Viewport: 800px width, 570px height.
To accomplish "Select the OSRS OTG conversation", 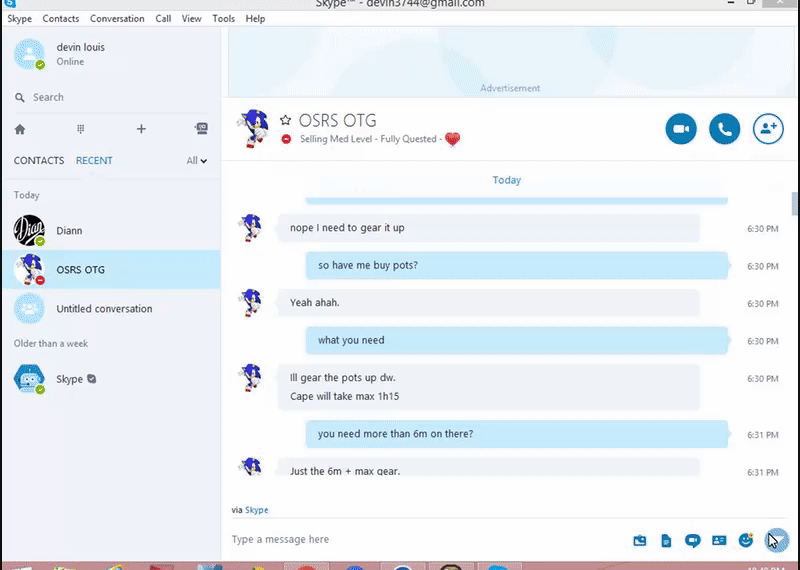I will (111, 269).
